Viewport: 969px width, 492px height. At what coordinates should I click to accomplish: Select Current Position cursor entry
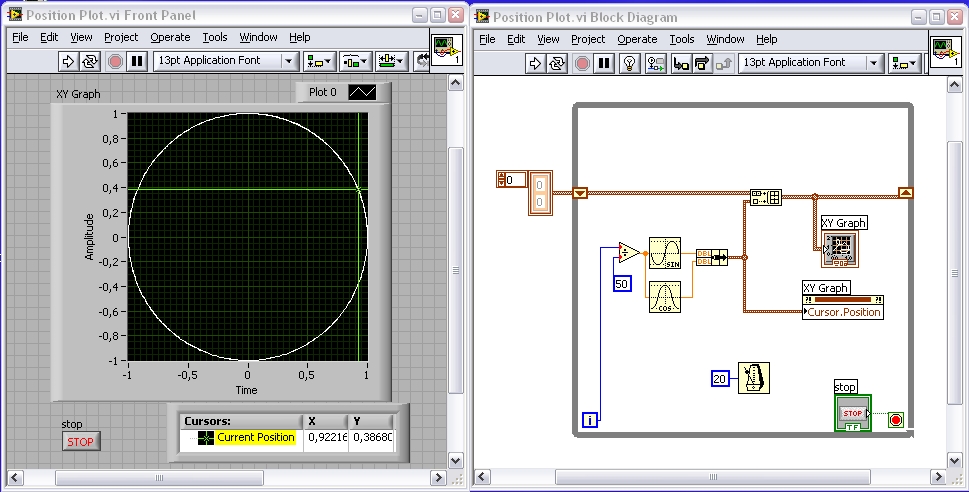click(255, 438)
